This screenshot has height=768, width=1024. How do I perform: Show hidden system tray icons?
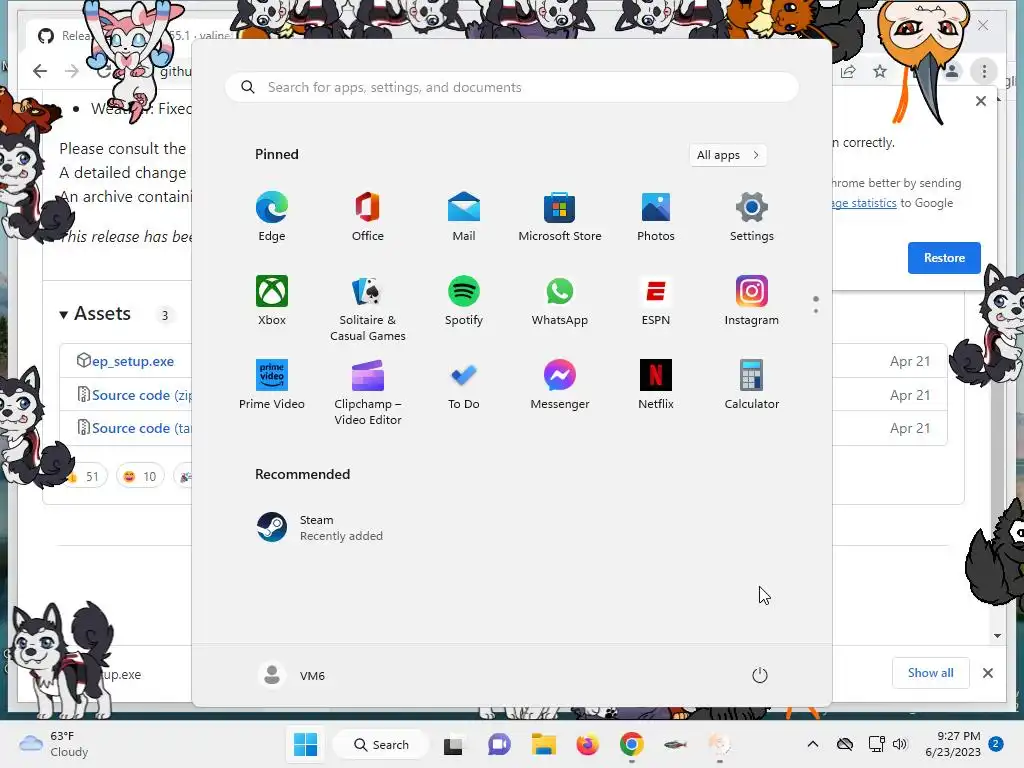812,744
